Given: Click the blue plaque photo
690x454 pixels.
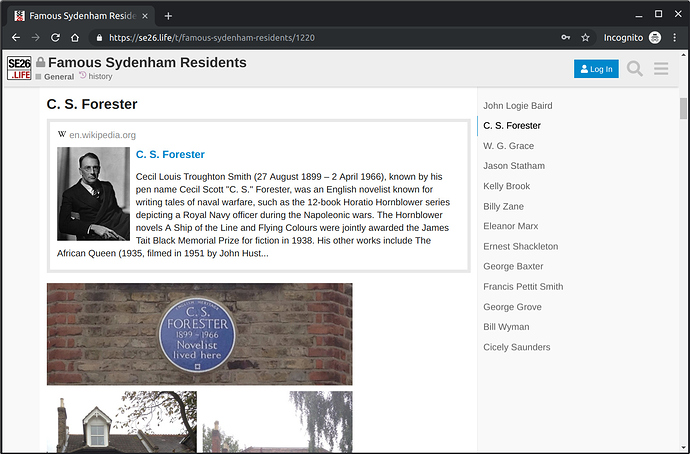Looking at the screenshot, I should point(199,334).
